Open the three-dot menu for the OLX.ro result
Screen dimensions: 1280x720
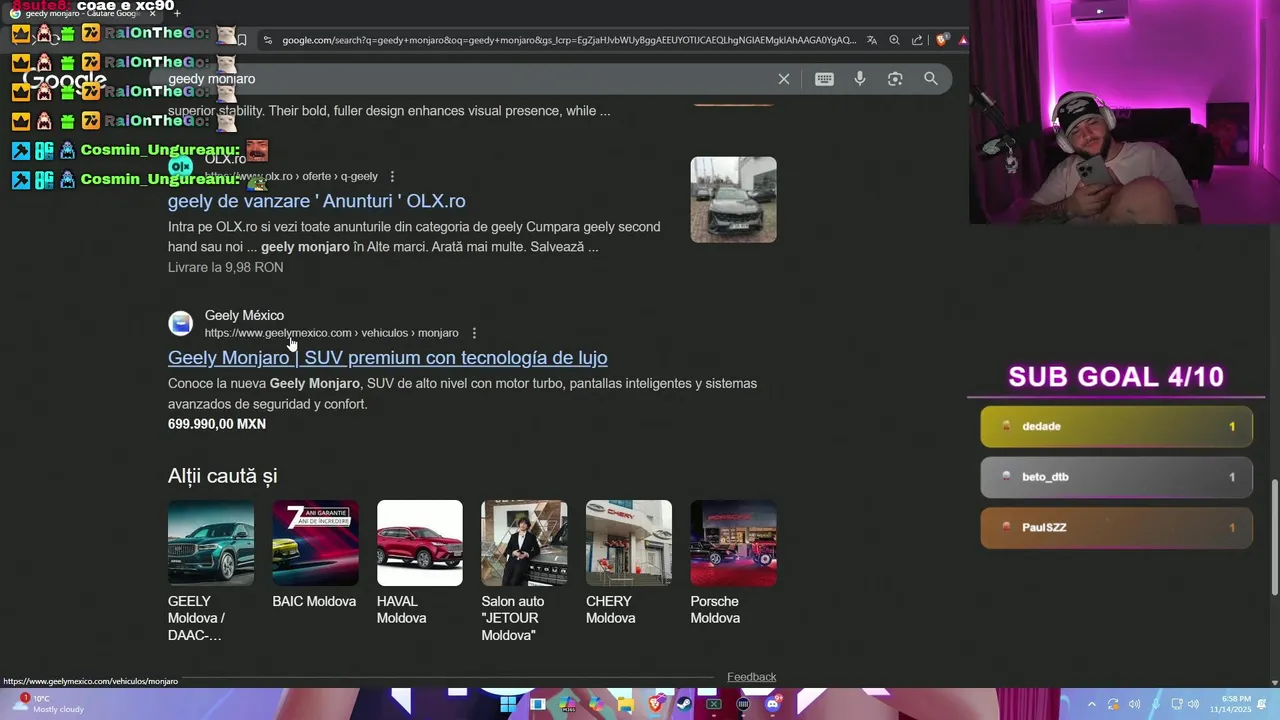(x=392, y=177)
